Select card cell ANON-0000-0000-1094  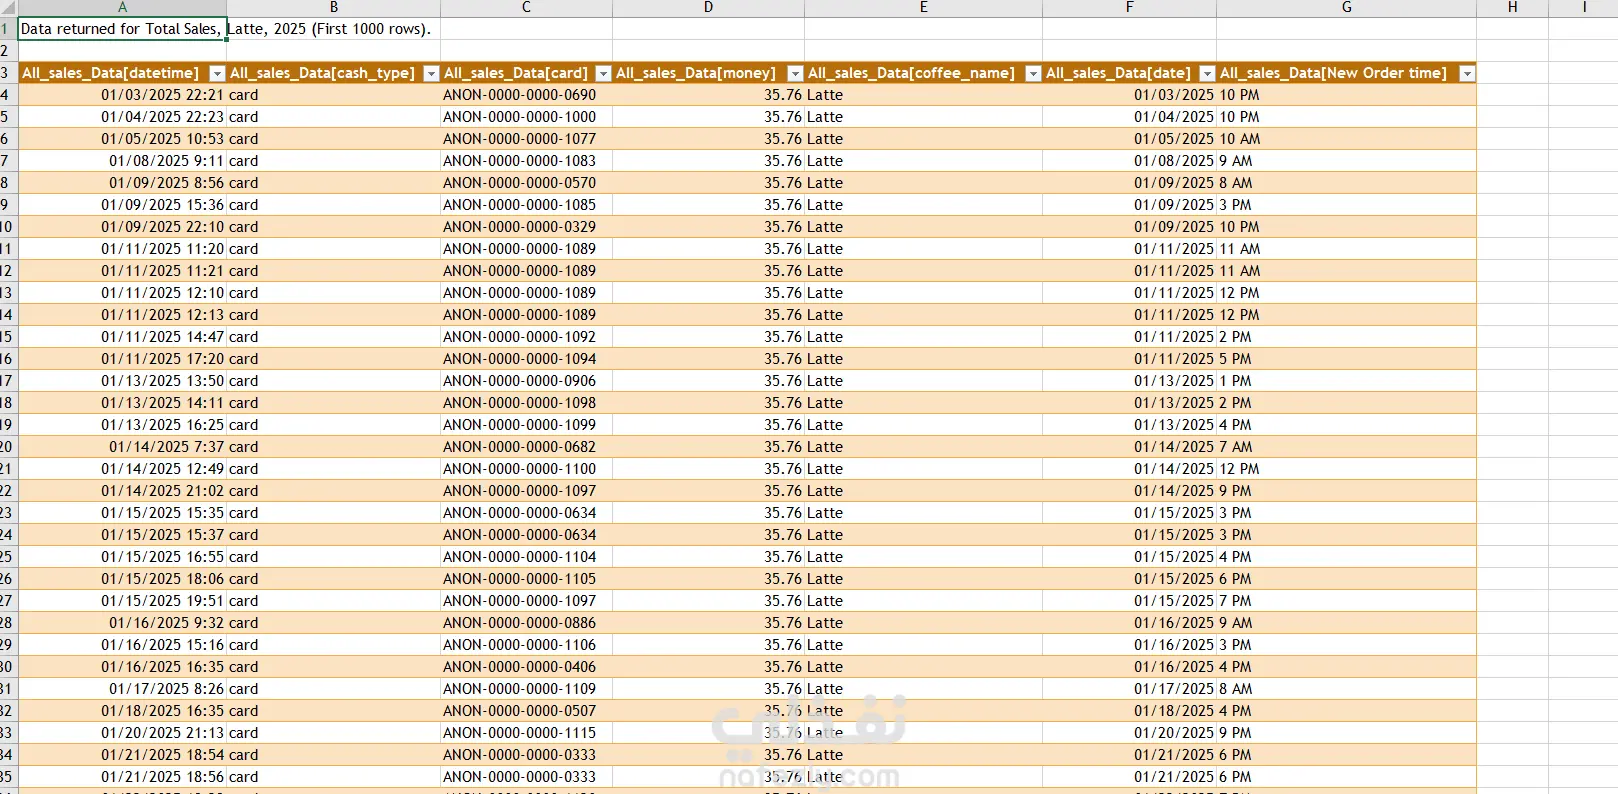click(527, 359)
